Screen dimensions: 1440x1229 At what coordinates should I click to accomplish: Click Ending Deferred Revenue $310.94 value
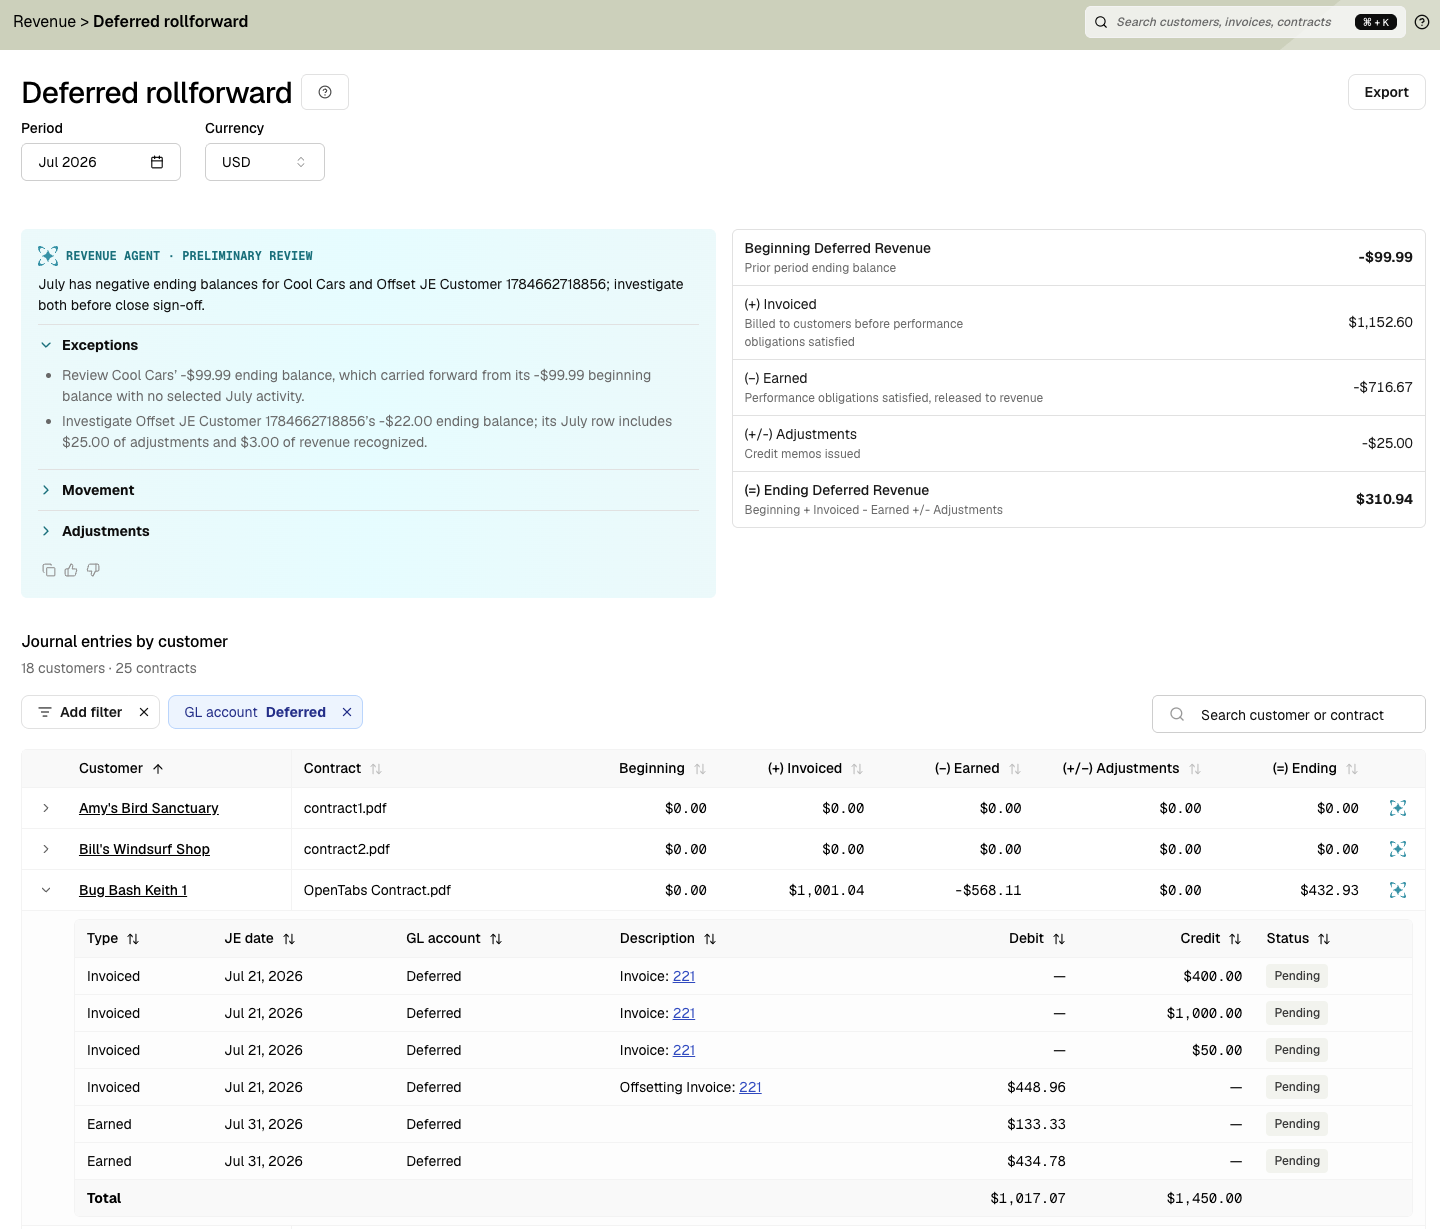click(x=1384, y=499)
